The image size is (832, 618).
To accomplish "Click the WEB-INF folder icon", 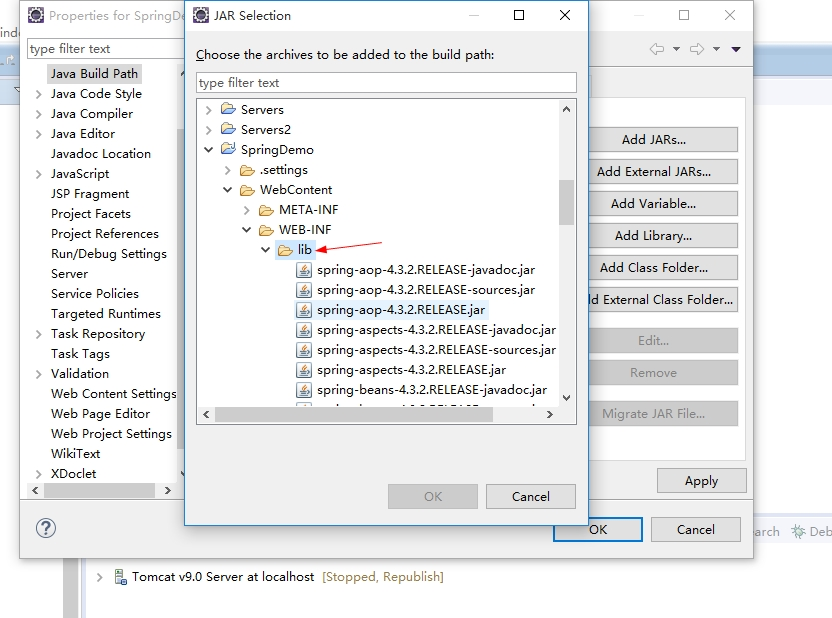I will (x=266, y=230).
